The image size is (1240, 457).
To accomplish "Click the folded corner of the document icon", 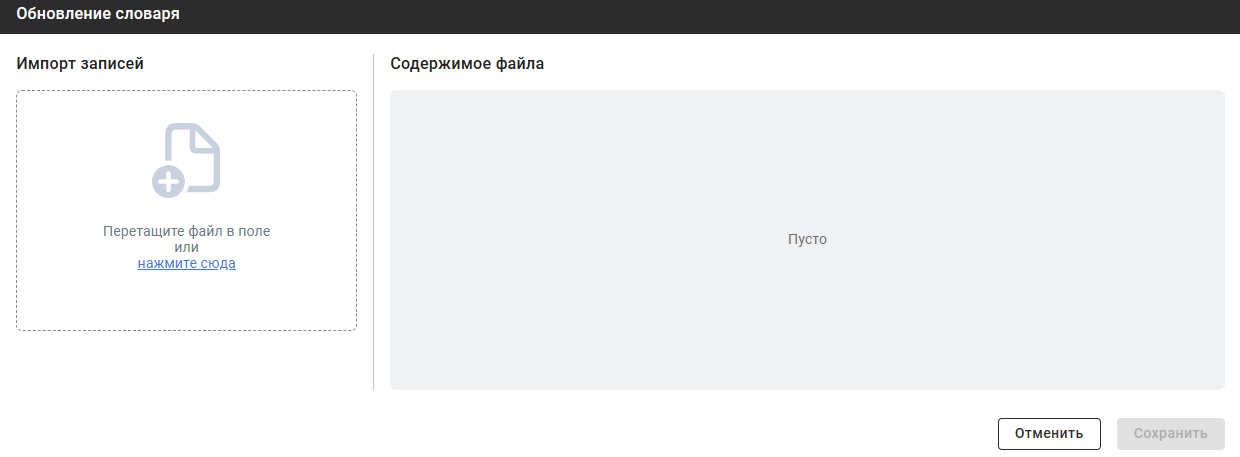I will (x=208, y=138).
